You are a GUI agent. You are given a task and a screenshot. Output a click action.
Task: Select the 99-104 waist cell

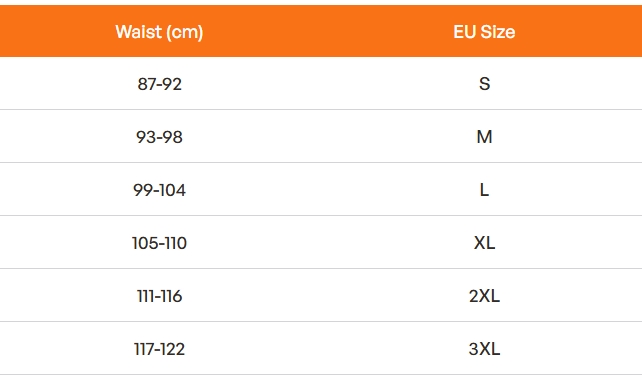click(x=159, y=190)
